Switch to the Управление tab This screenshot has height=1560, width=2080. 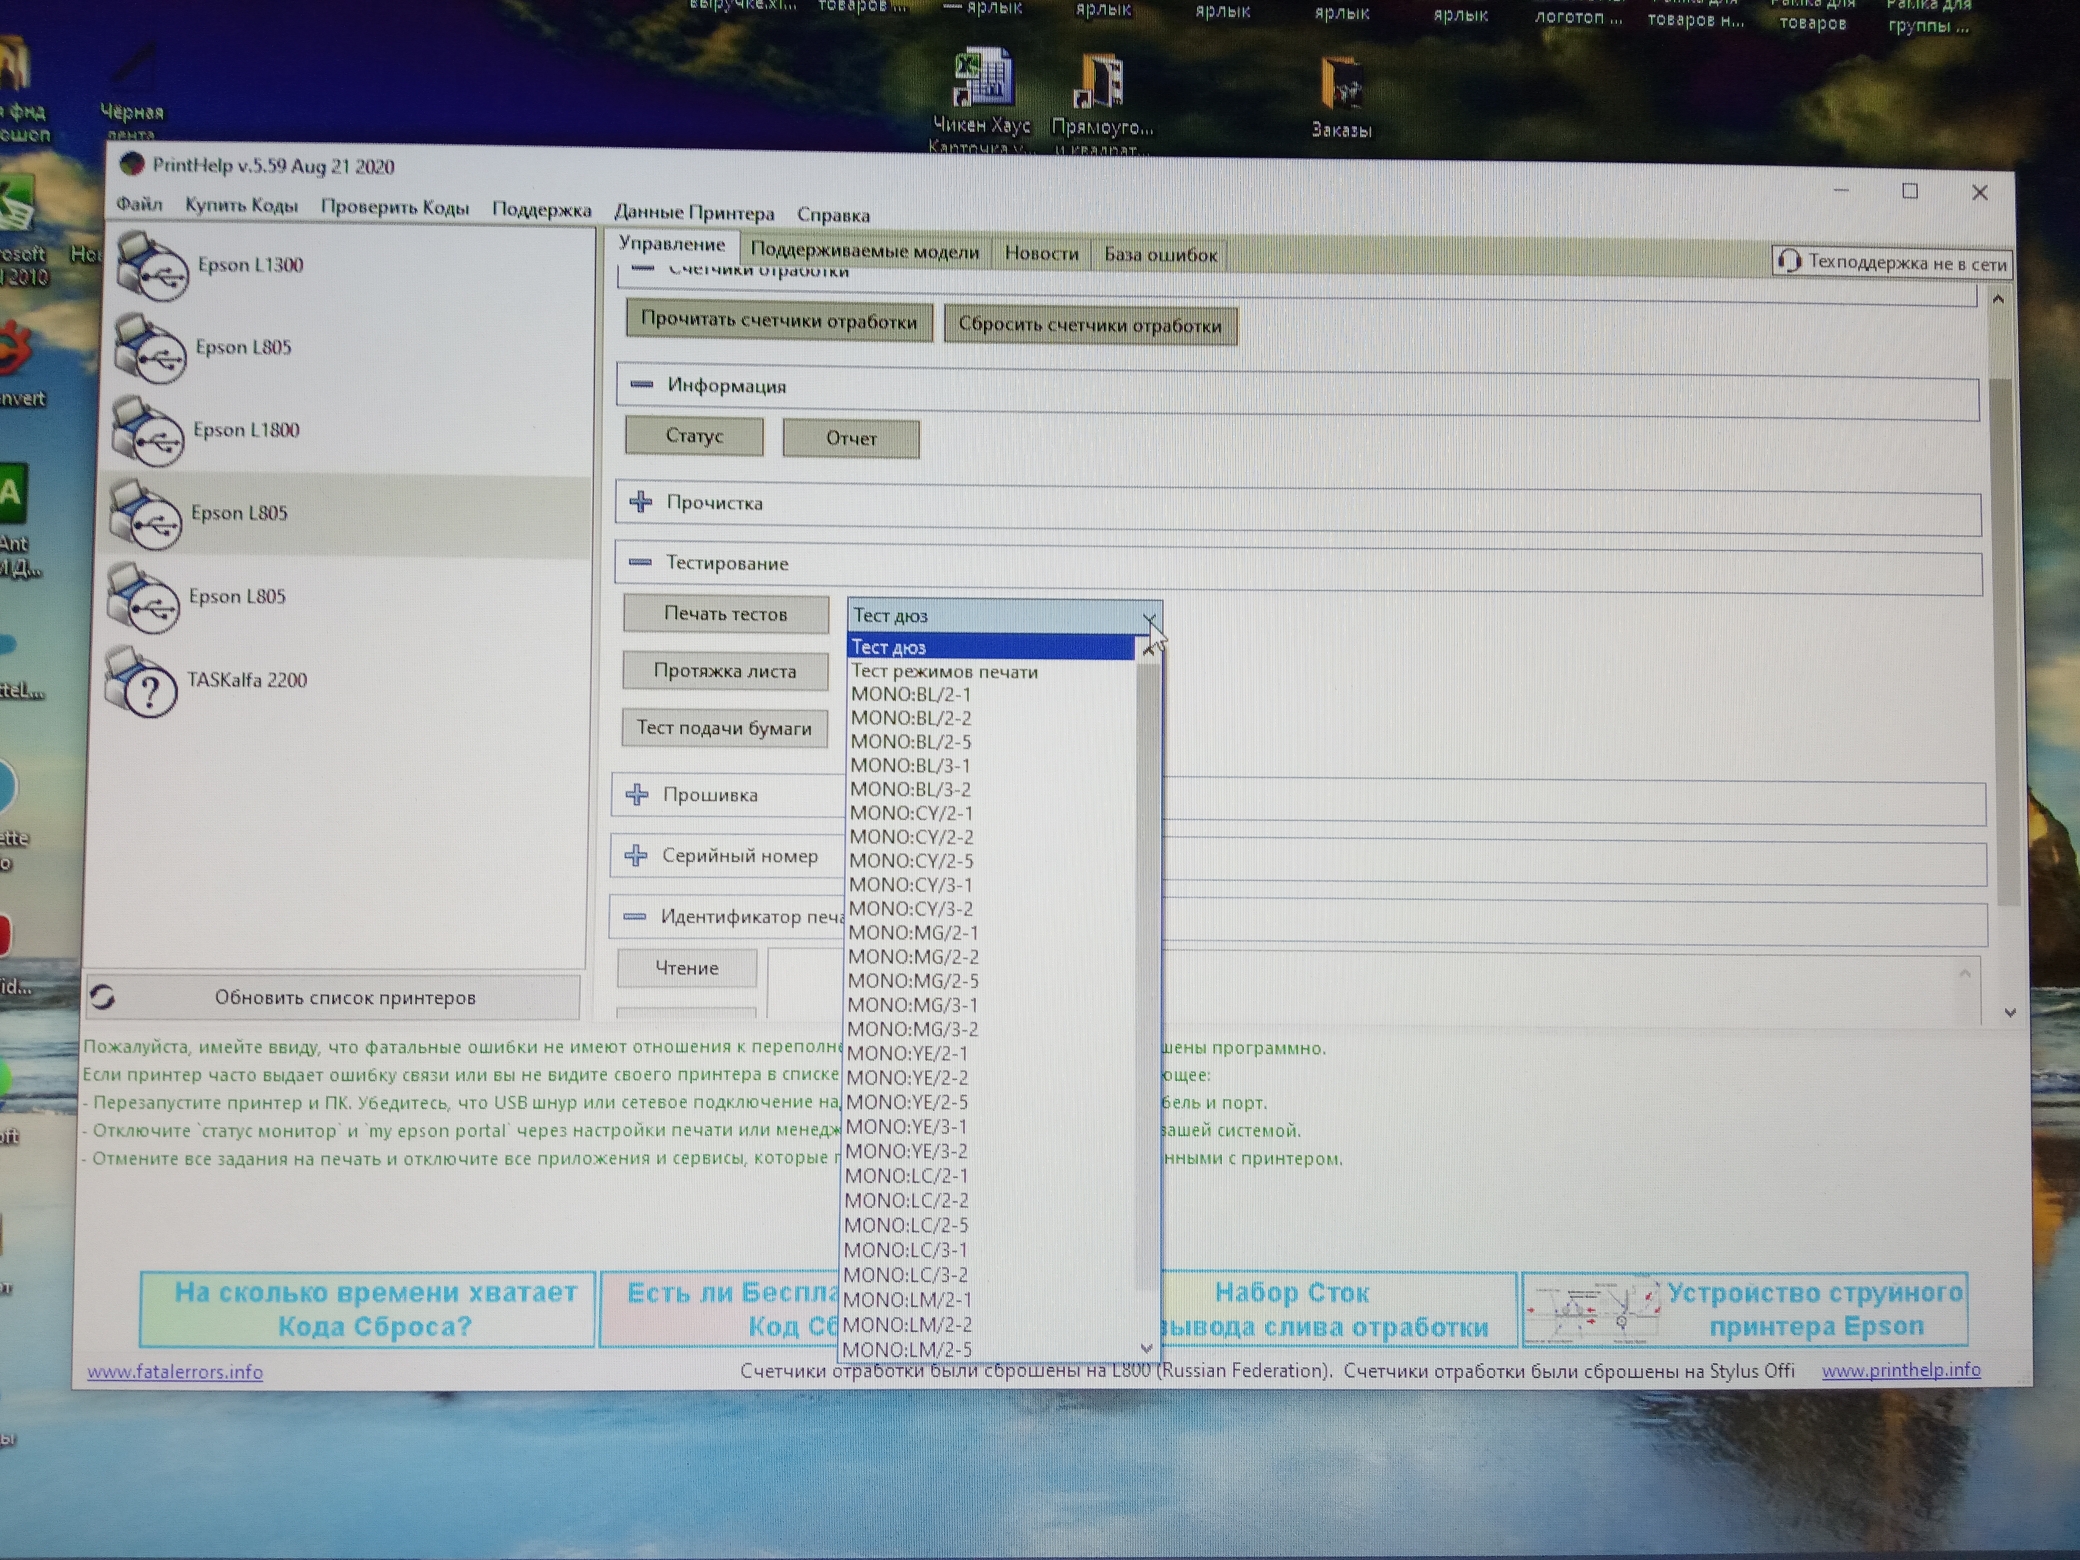click(x=671, y=245)
